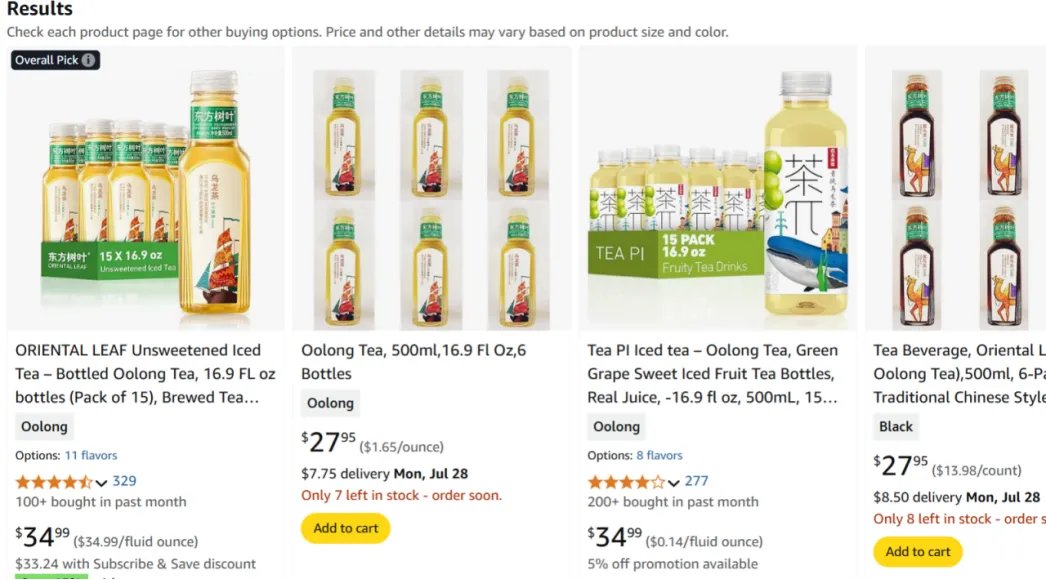The width and height of the screenshot is (1046, 580).
Task: Open the 277 ratings count link
Action: [x=696, y=481]
